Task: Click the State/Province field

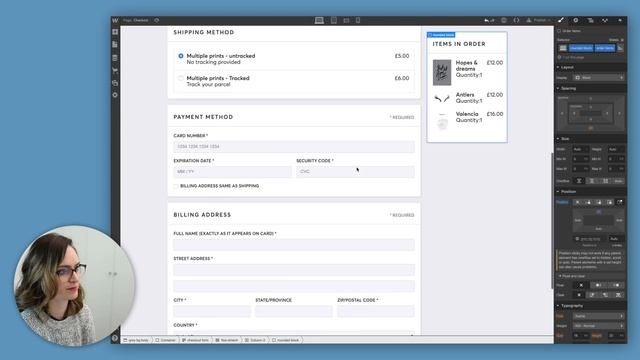Action: (294, 311)
